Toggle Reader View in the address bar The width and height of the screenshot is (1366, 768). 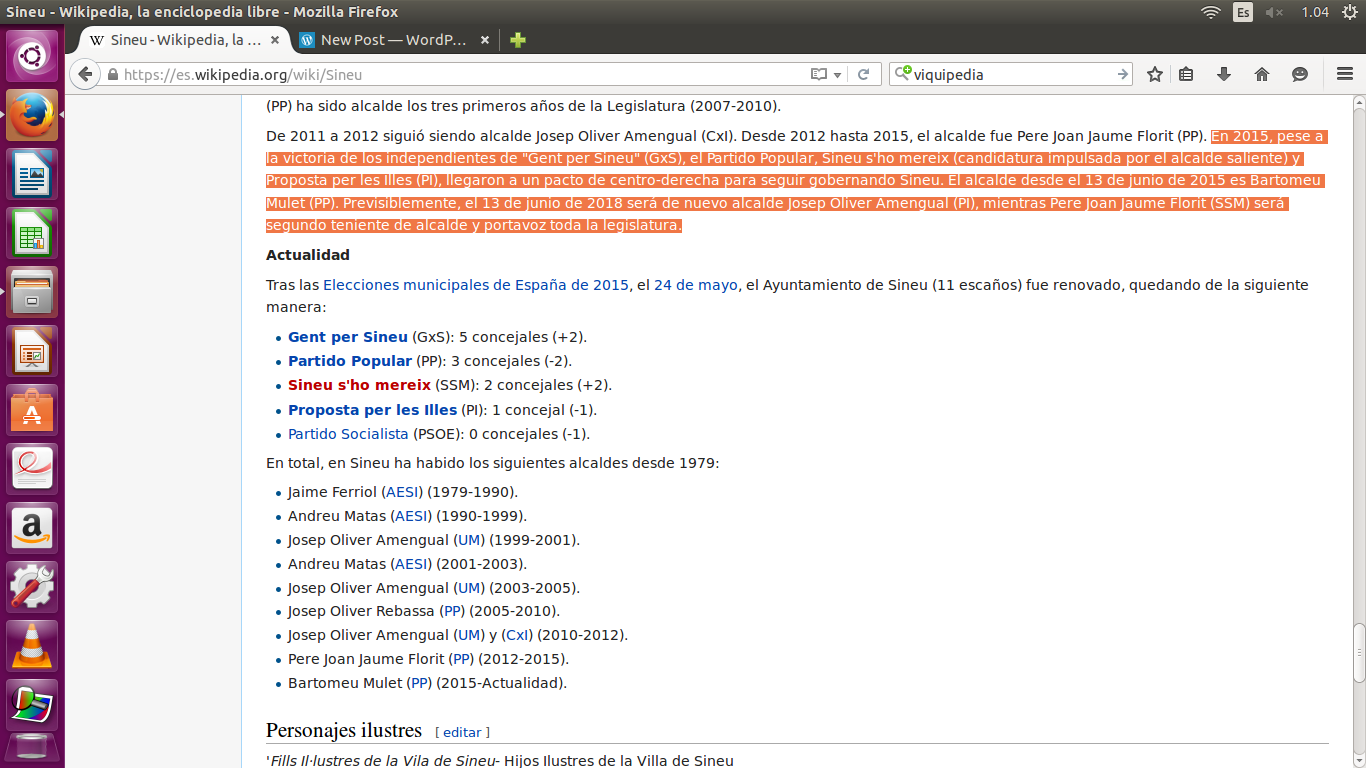pyautogui.click(x=819, y=74)
